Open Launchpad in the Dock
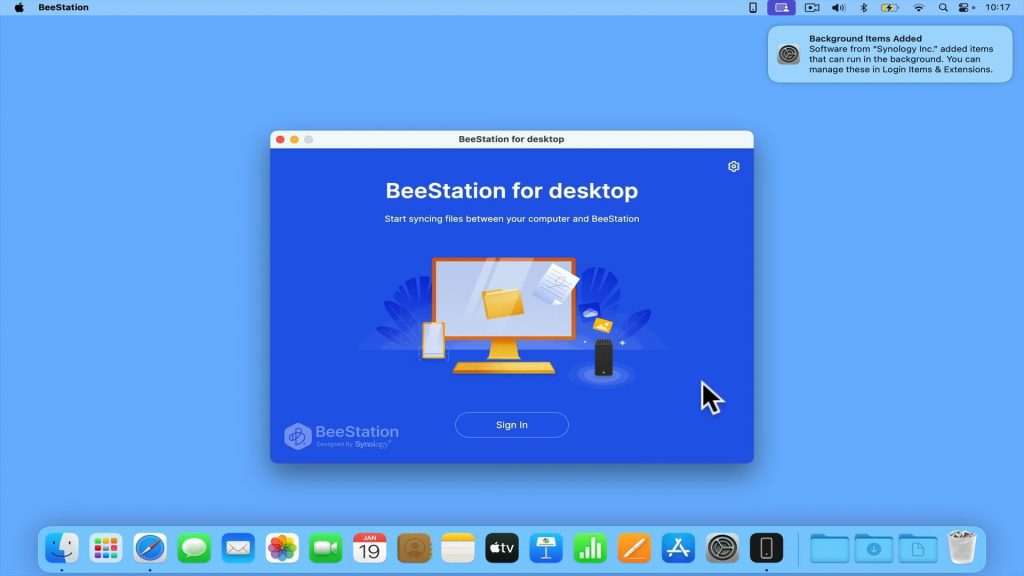Screen dimensions: 1024x576 click(106, 547)
